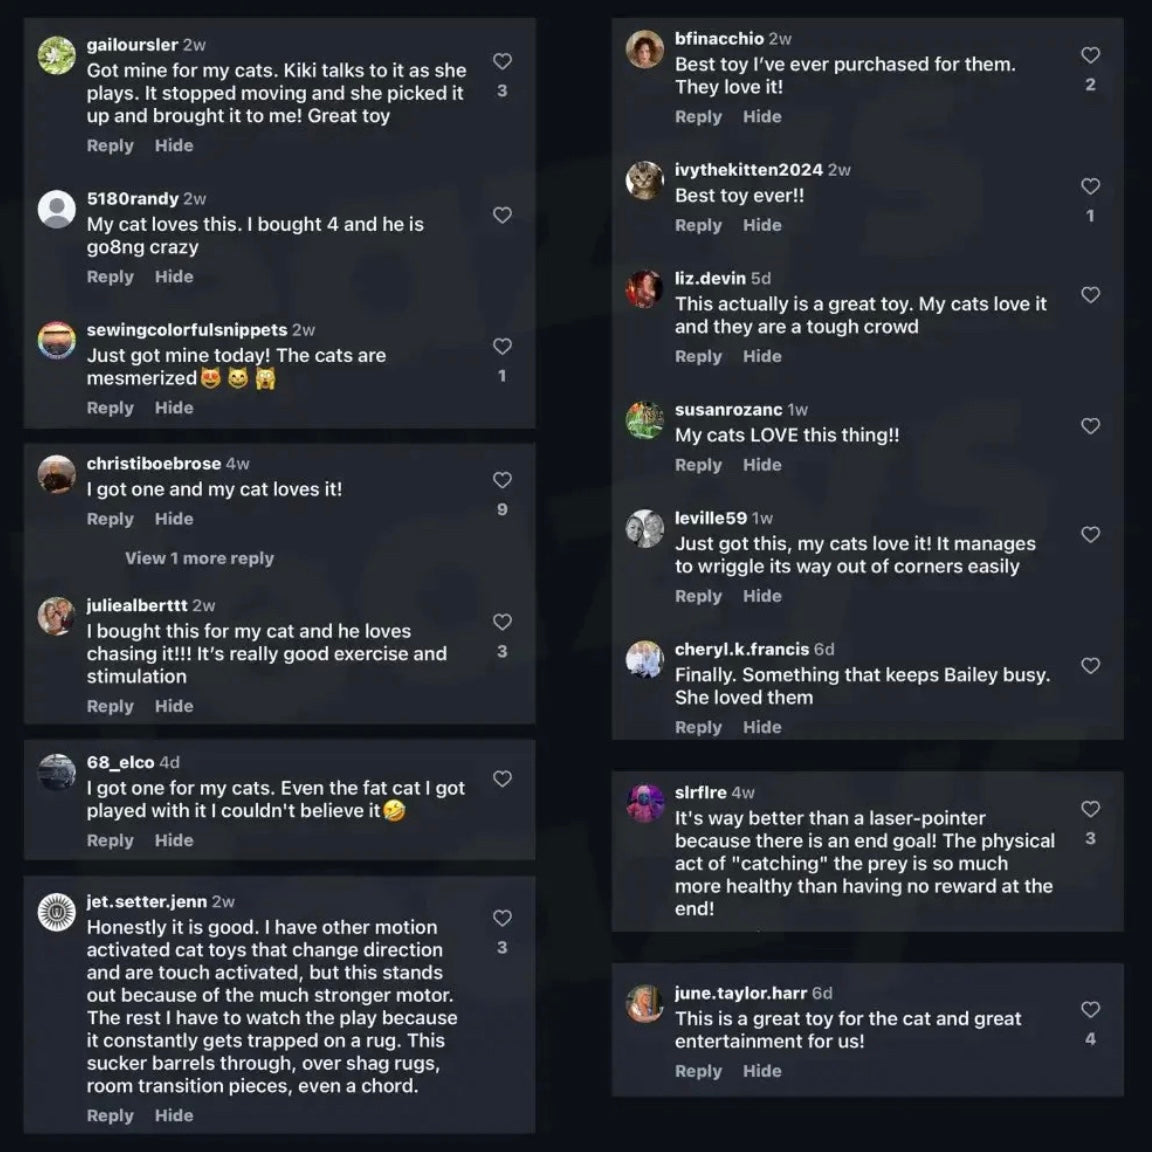Hide the comment from 68_elco
The width and height of the screenshot is (1152, 1152).
pos(174,840)
